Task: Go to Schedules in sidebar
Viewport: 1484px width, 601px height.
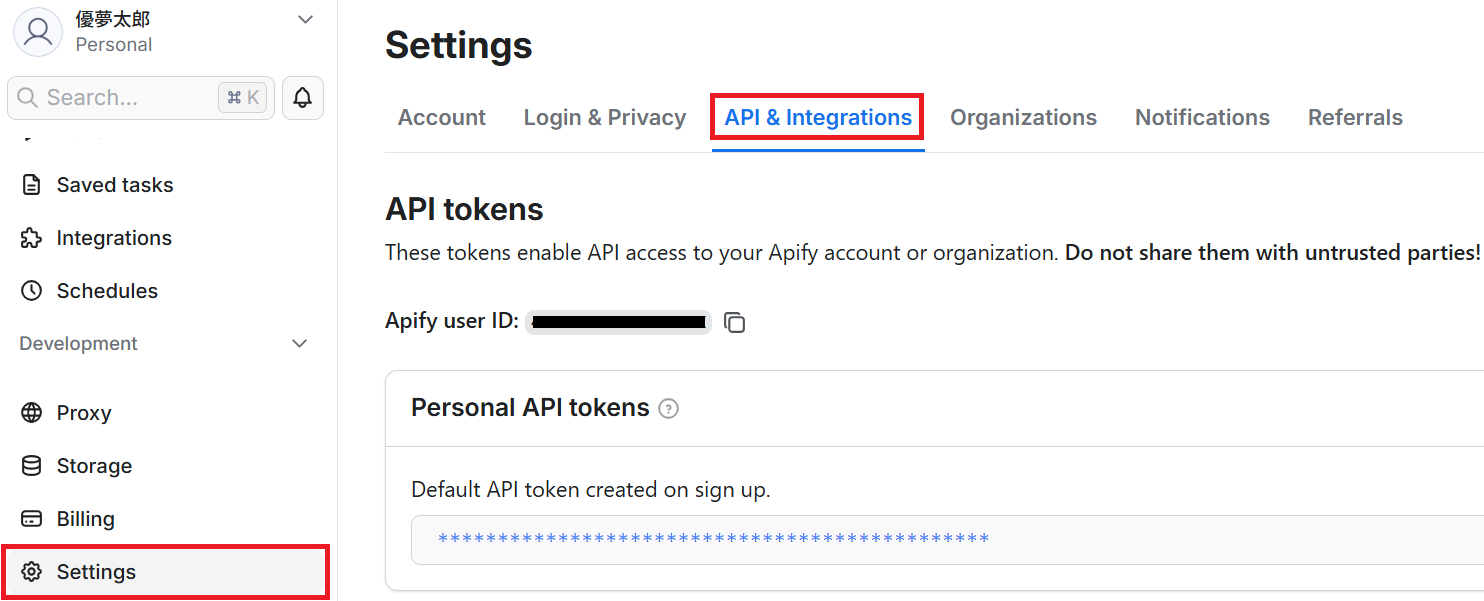Action: (107, 291)
